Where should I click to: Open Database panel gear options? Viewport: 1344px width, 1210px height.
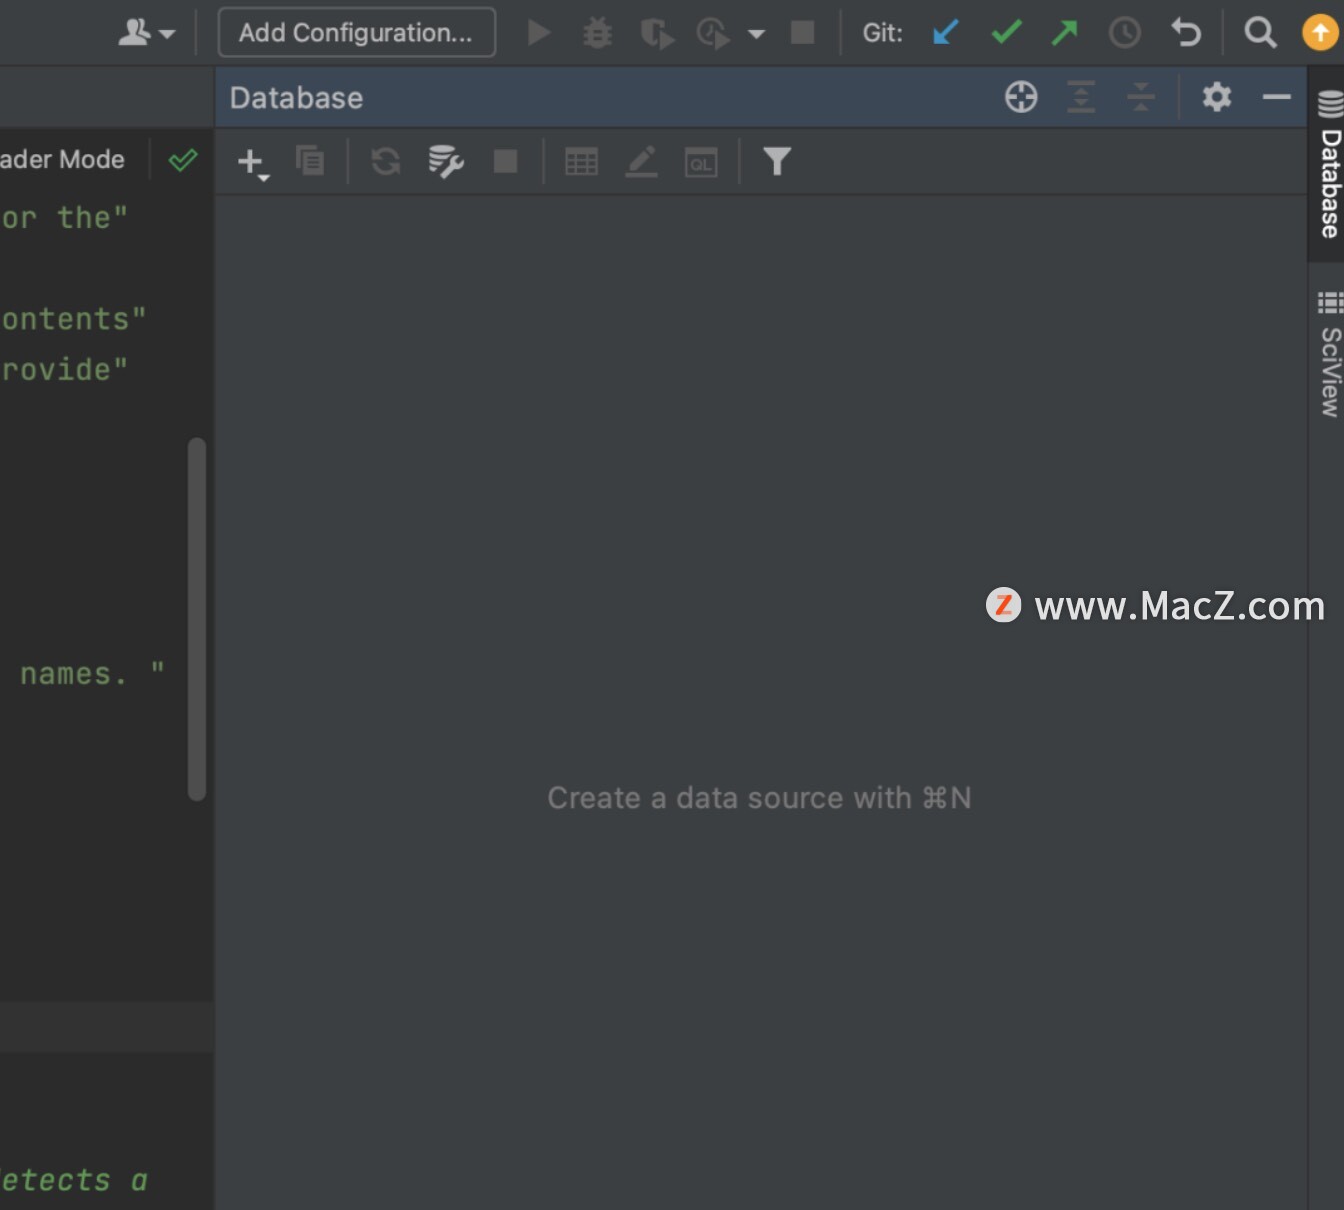(x=1217, y=97)
